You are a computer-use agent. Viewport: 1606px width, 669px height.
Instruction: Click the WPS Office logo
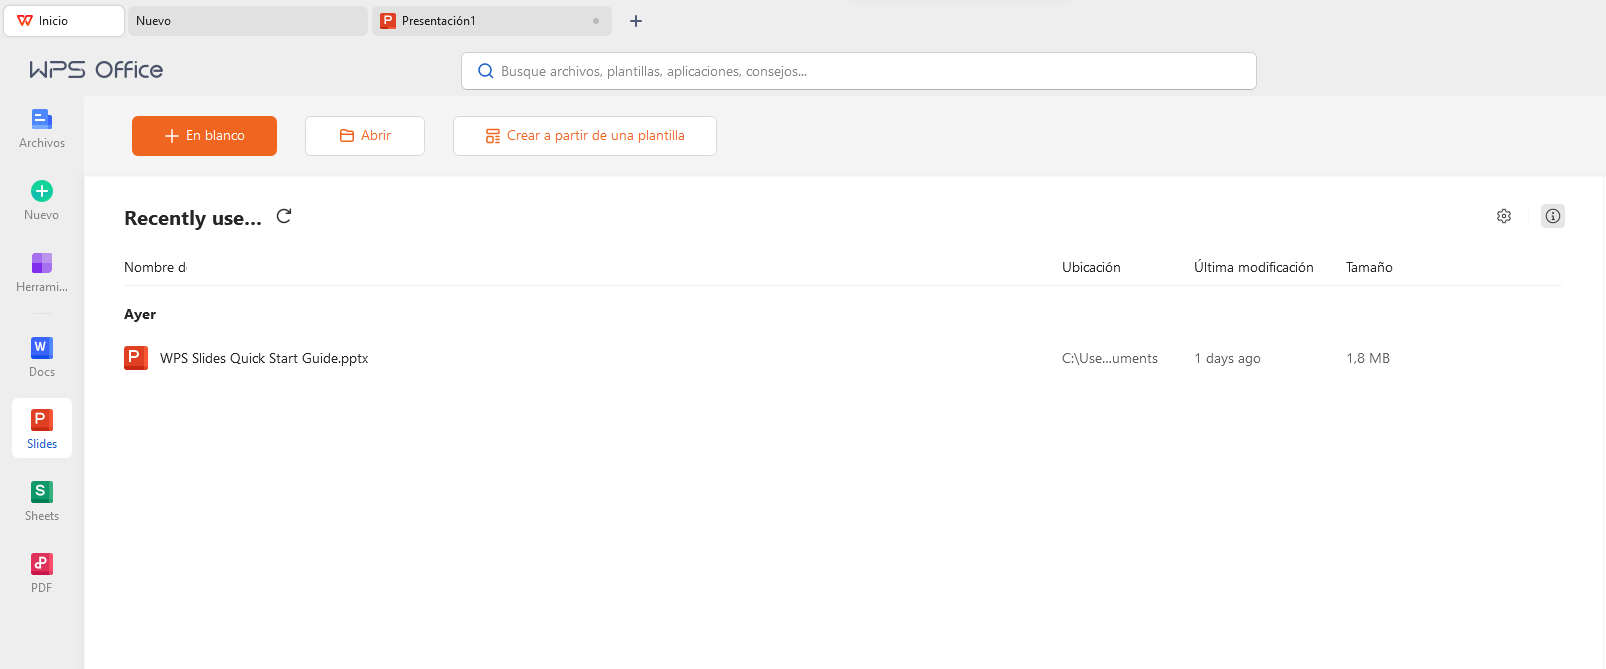click(96, 70)
